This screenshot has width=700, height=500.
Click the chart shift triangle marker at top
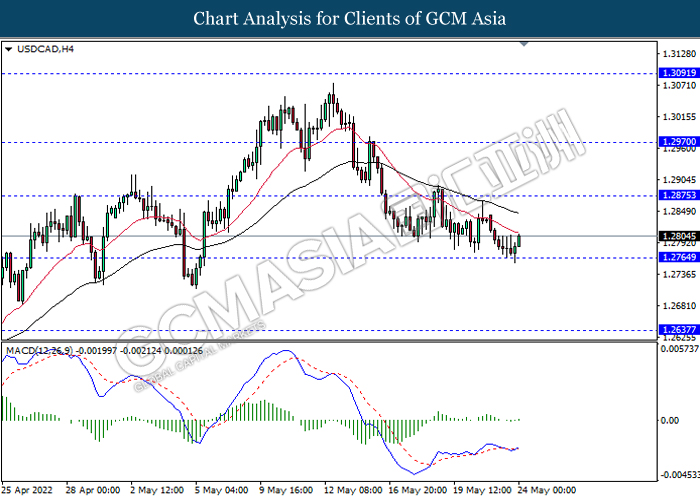[524, 44]
